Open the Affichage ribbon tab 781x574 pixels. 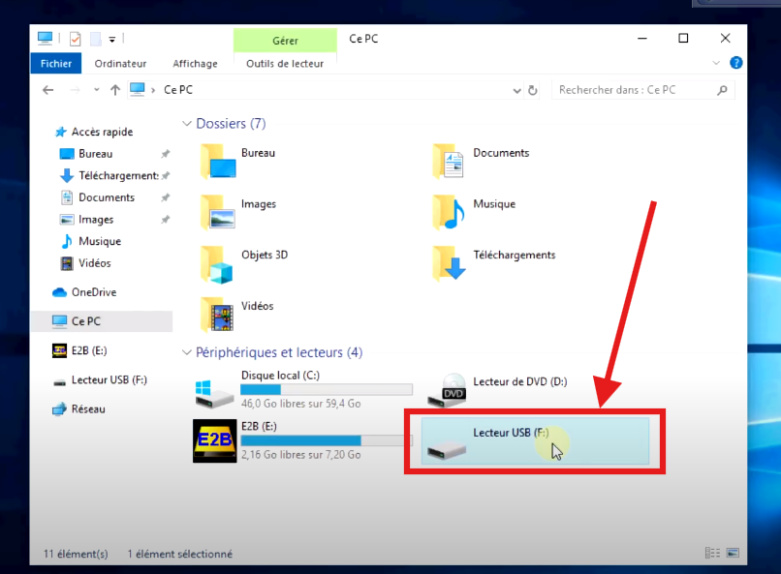195,64
